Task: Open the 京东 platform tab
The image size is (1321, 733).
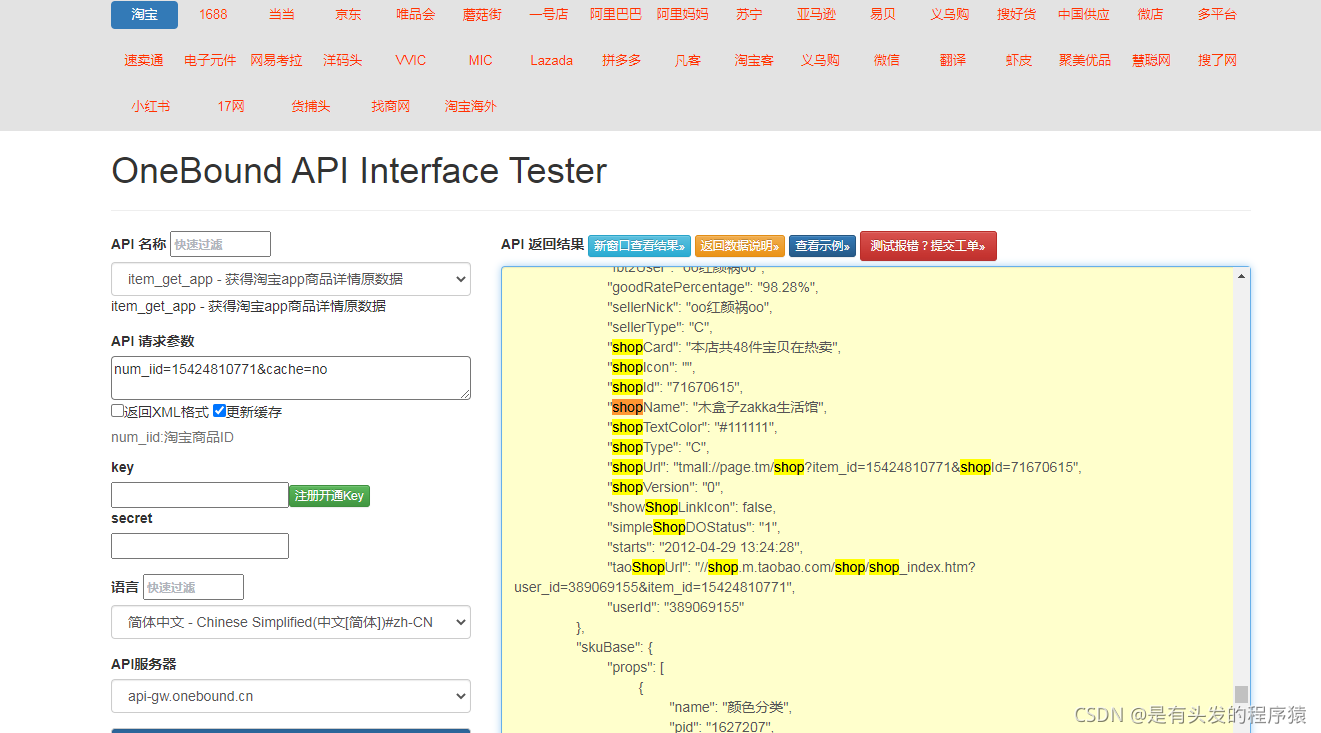Action: (349, 15)
